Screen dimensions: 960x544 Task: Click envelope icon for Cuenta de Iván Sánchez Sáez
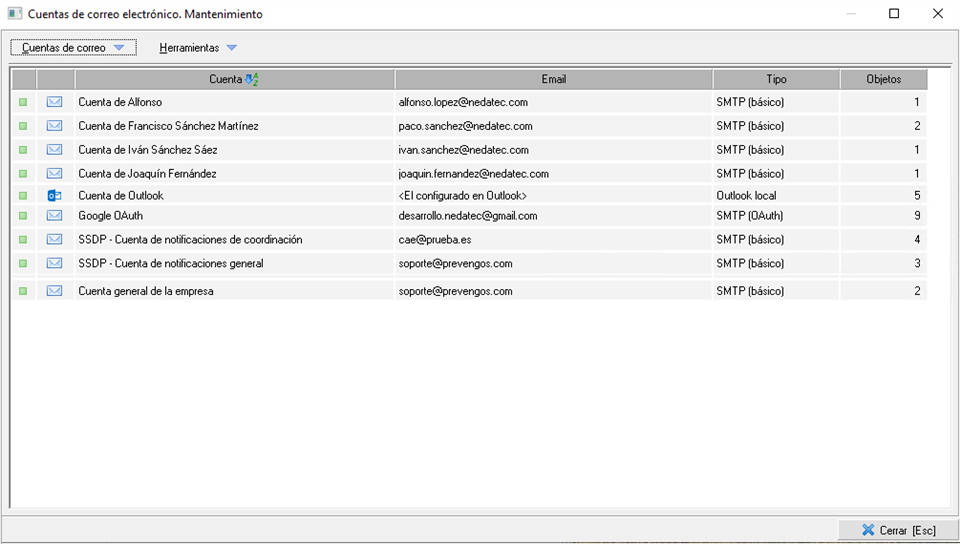(x=55, y=150)
